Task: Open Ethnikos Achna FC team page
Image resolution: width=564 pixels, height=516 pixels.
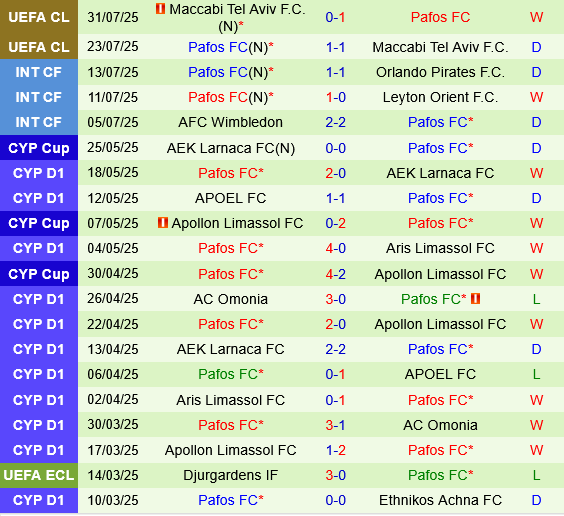Action: [x=440, y=500]
